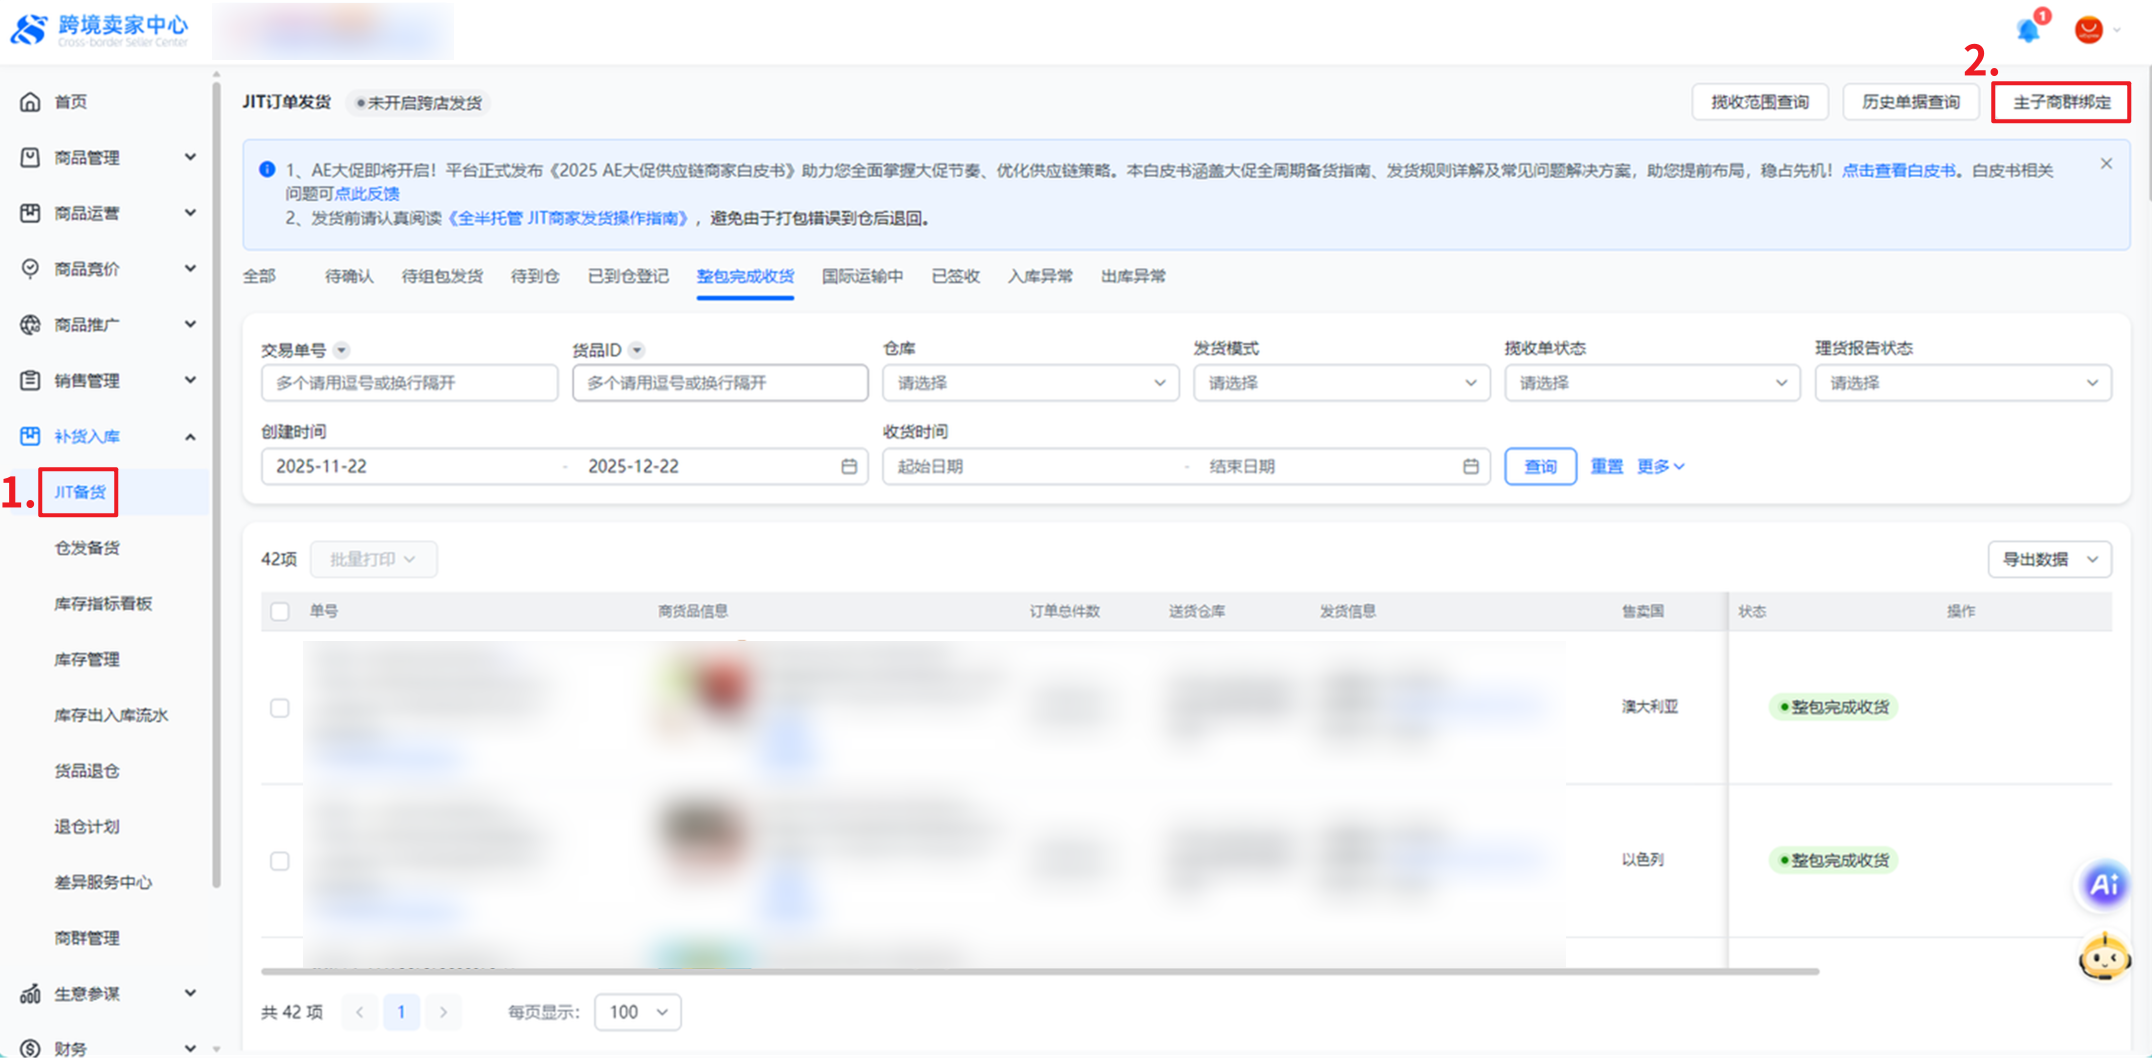Click the 首页 home icon in sidebar
This screenshot has height=1058, width=2152.
coord(30,102)
